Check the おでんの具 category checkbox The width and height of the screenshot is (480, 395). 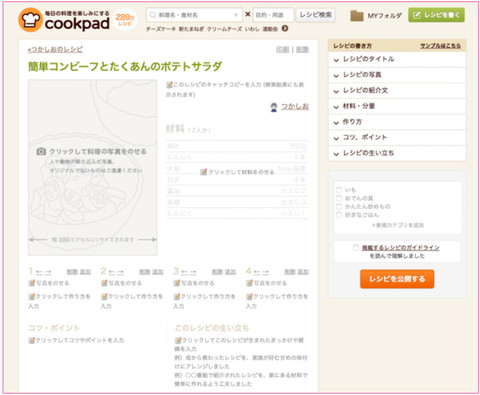pos(339,198)
